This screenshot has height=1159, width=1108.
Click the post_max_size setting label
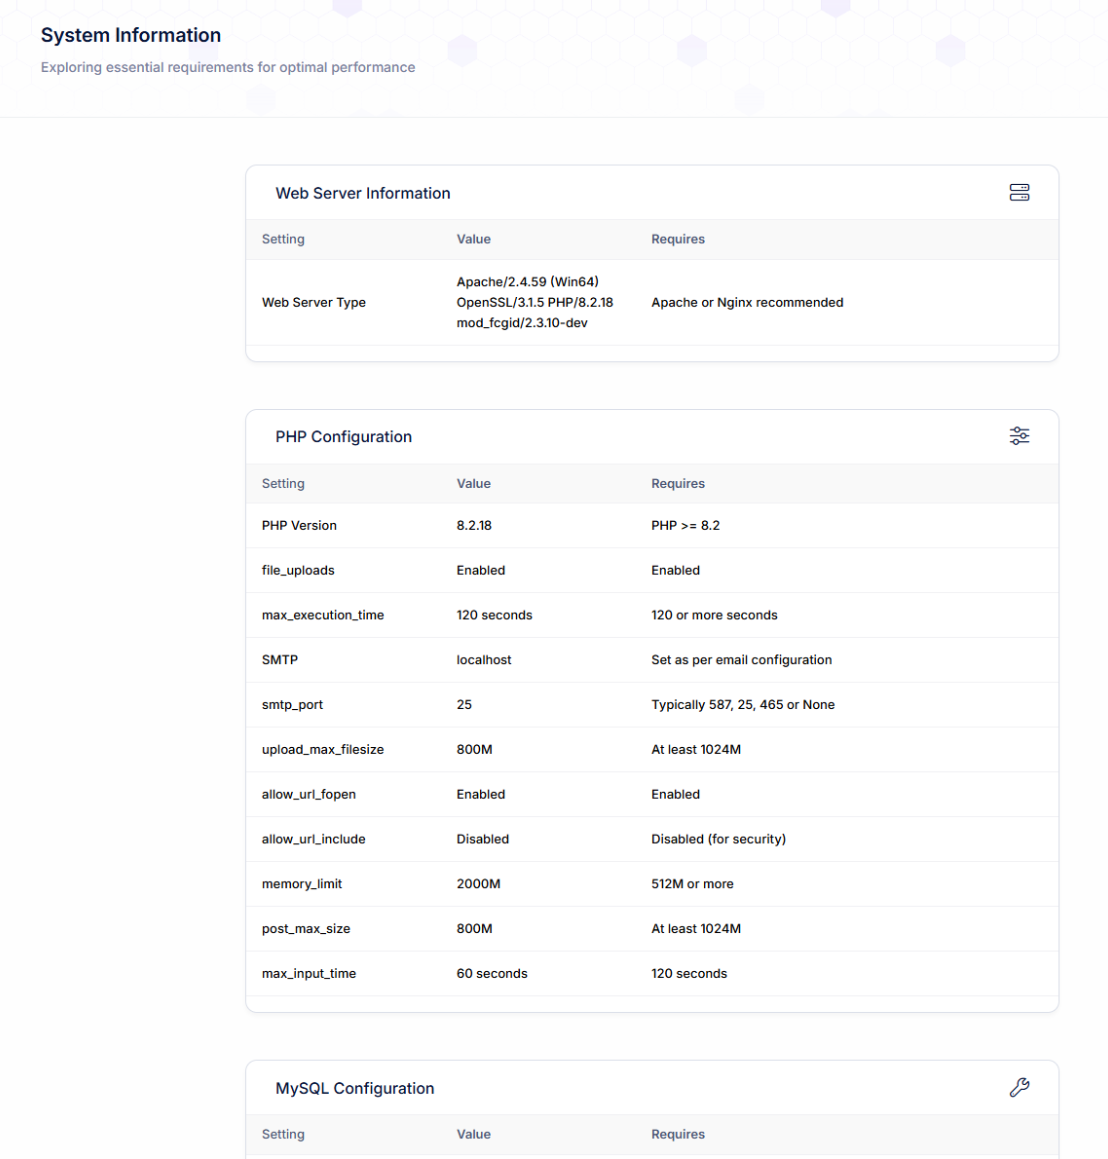coord(306,929)
